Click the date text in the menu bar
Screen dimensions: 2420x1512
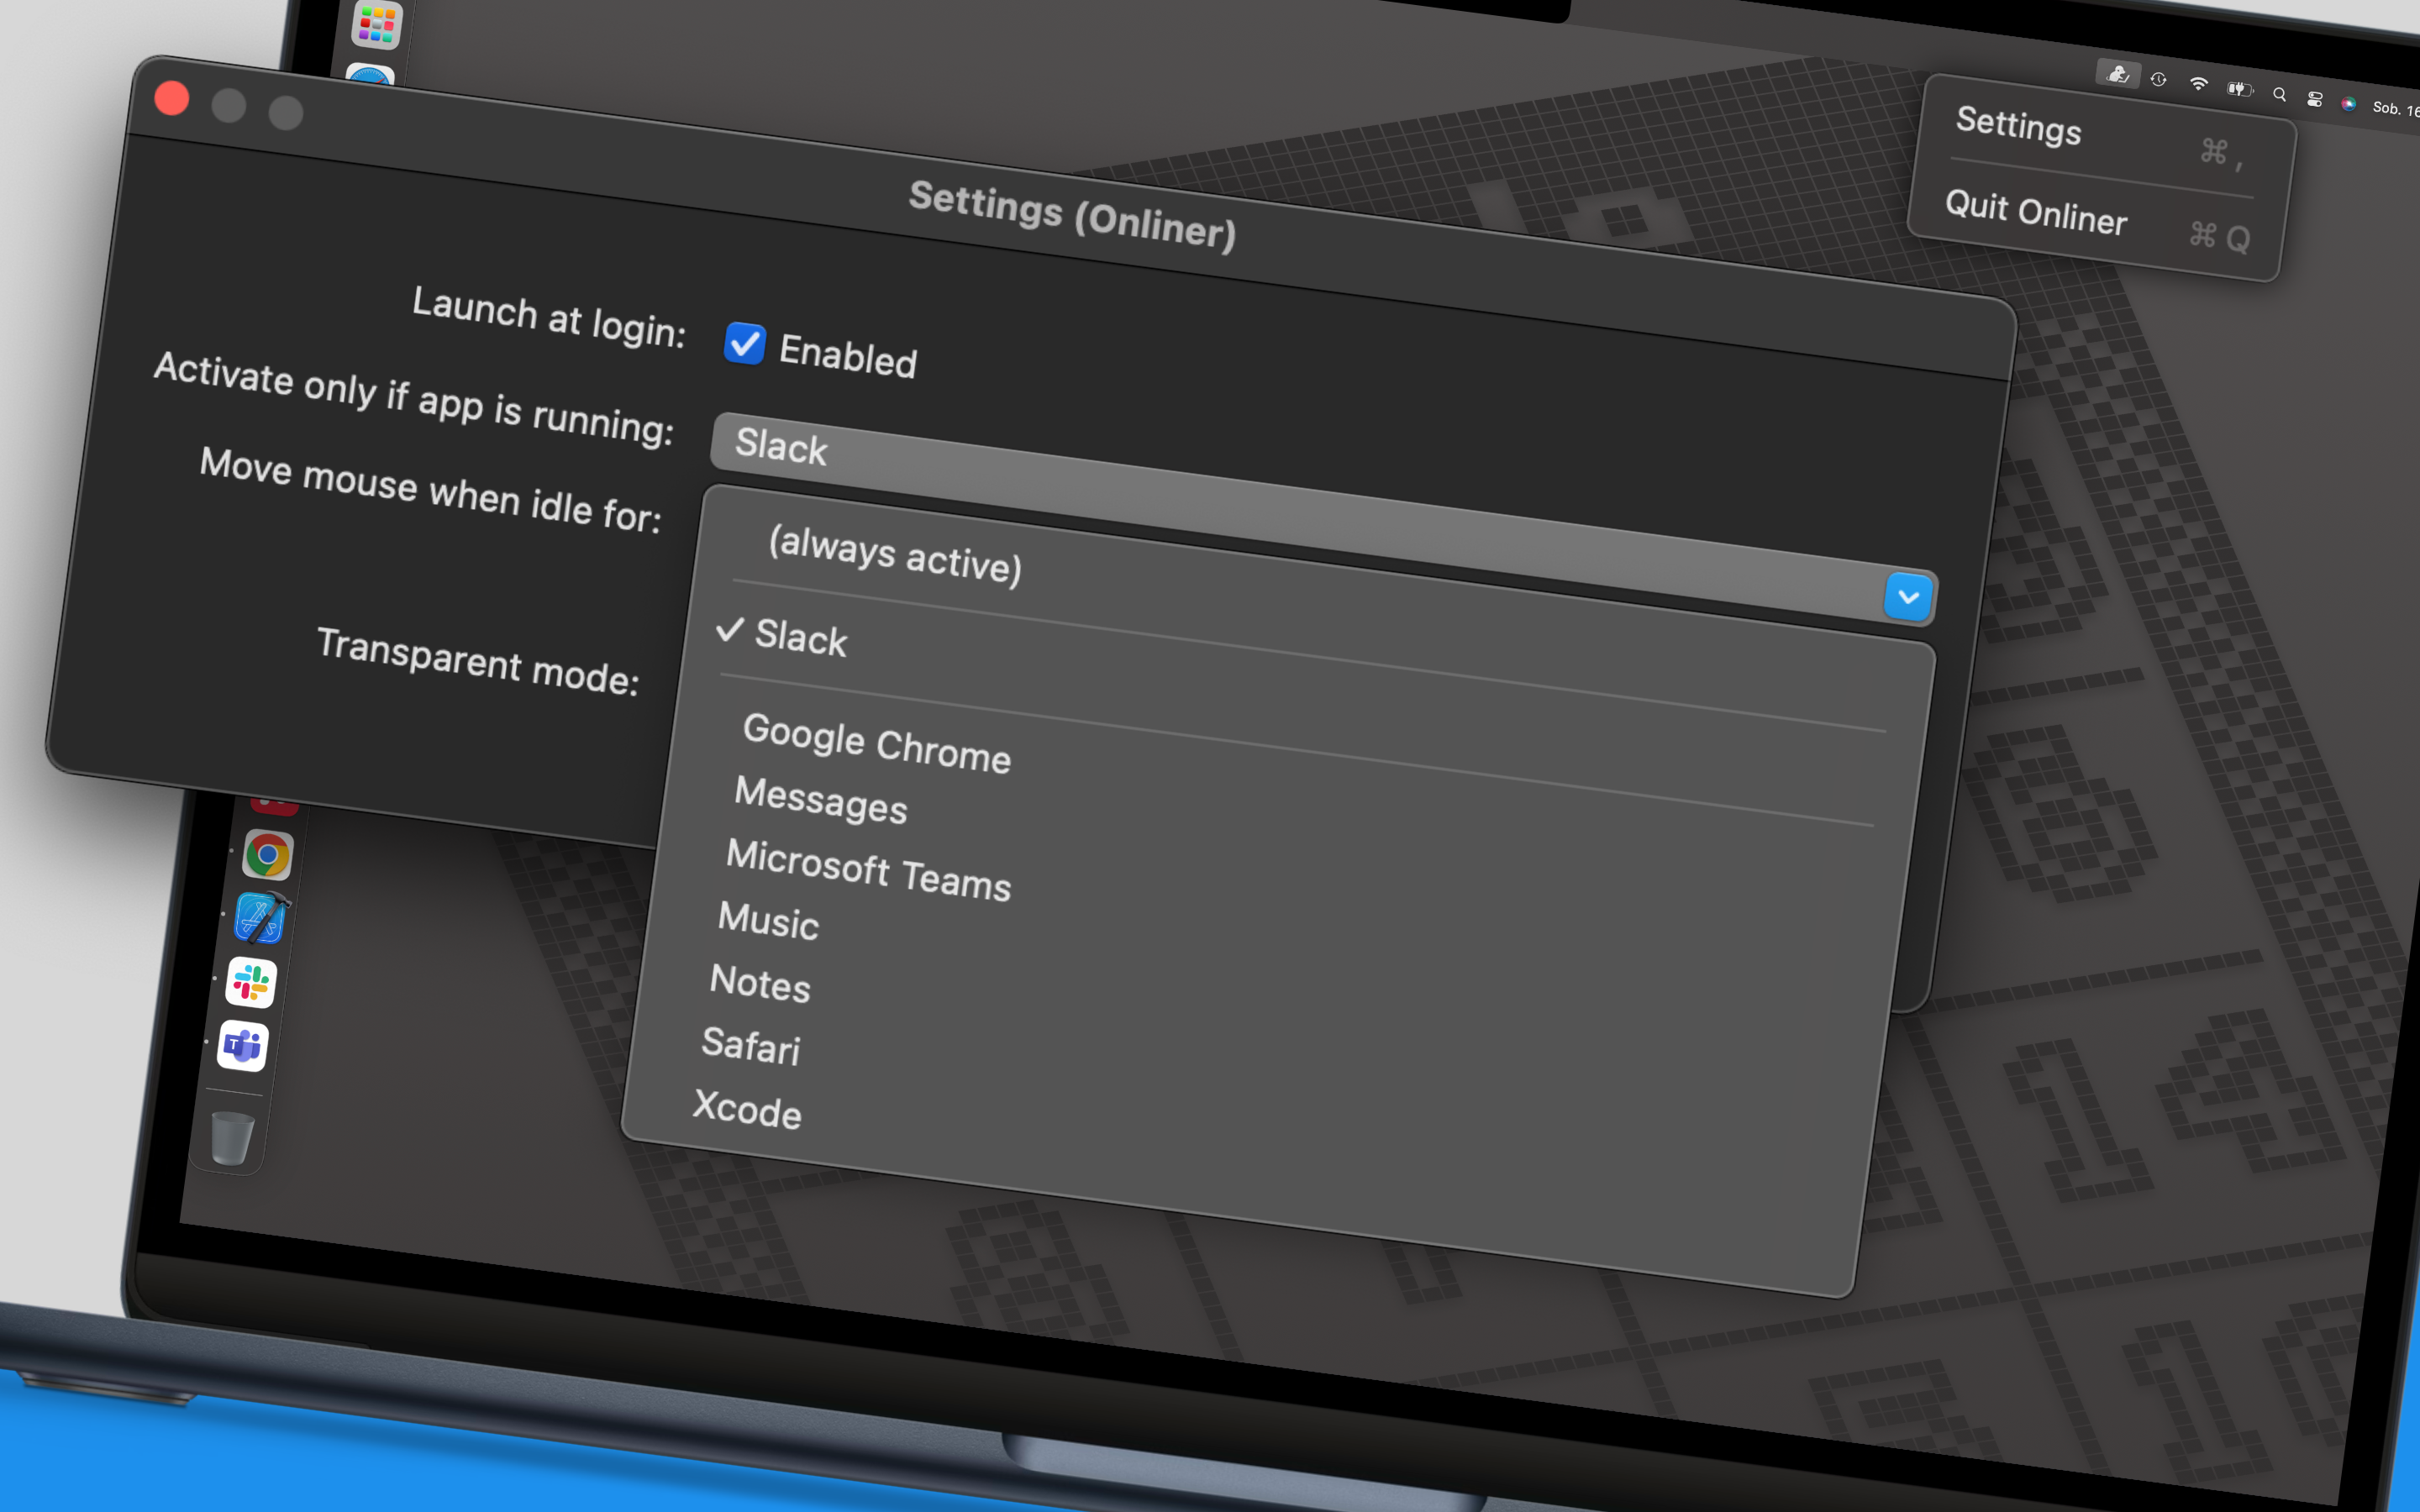[2394, 109]
